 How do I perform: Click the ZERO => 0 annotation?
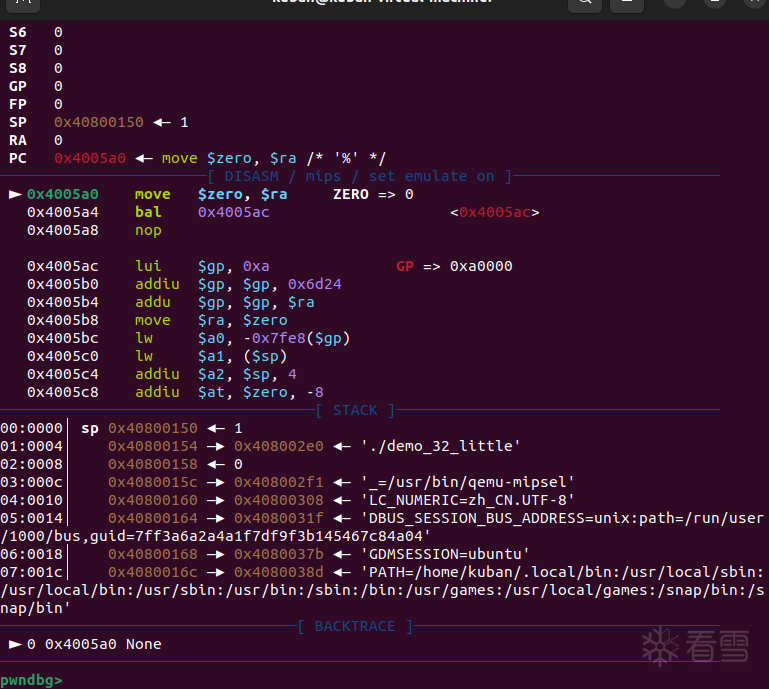click(x=373, y=194)
